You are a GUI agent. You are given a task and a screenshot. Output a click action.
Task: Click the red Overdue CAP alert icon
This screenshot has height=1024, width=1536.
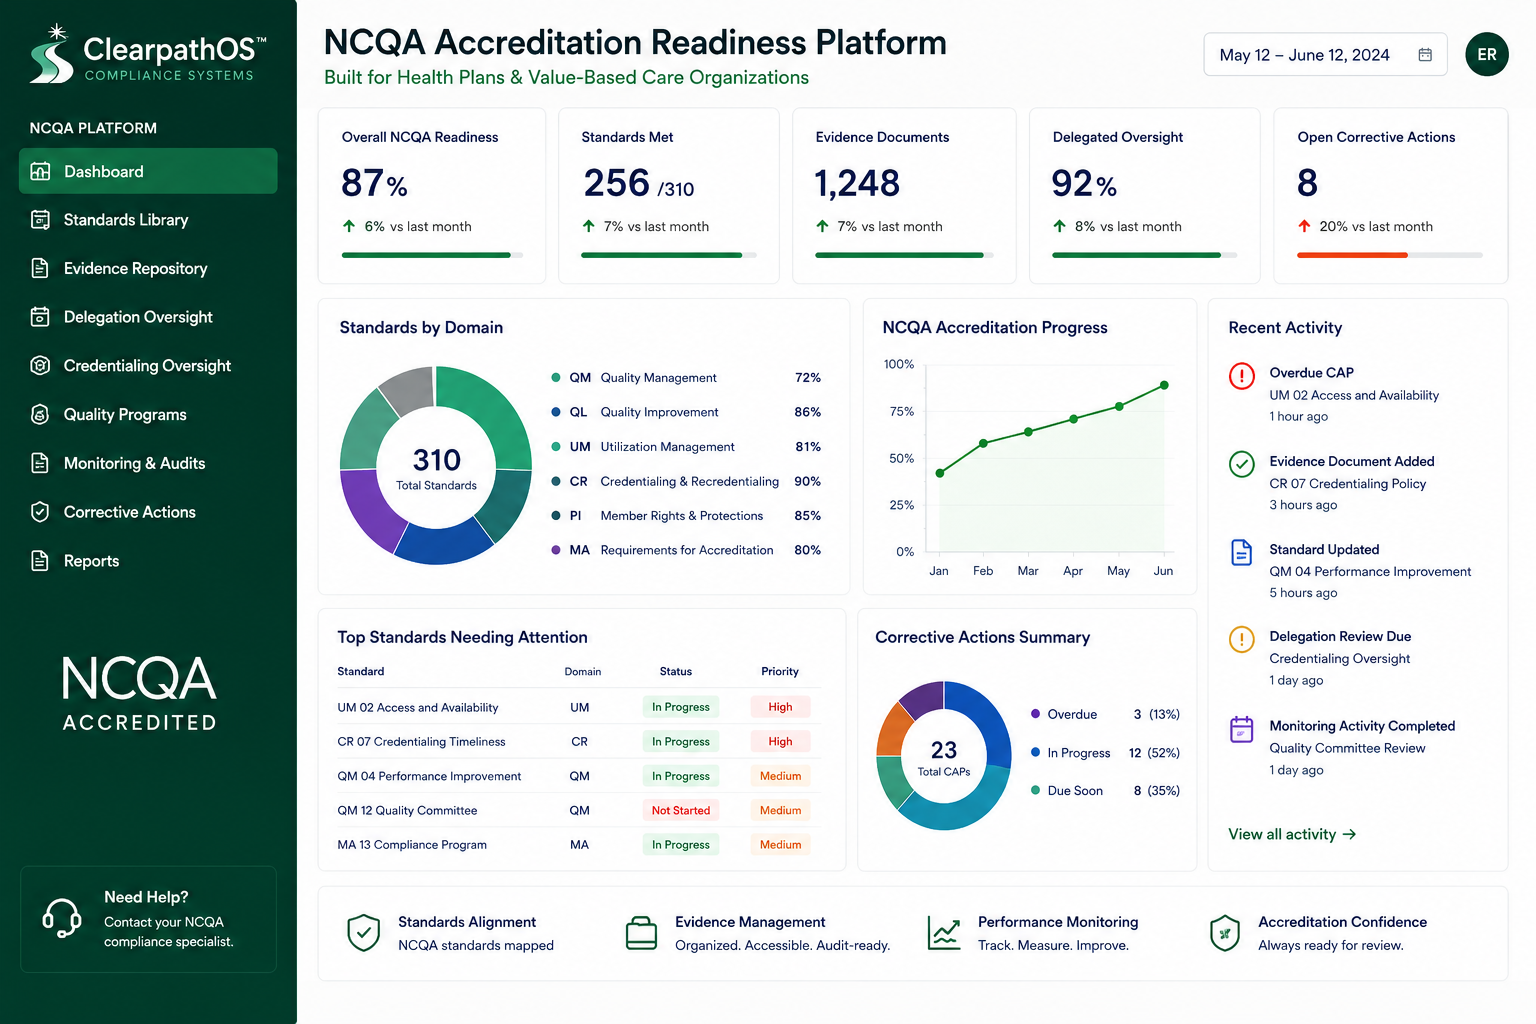[x=1241, y=376]
